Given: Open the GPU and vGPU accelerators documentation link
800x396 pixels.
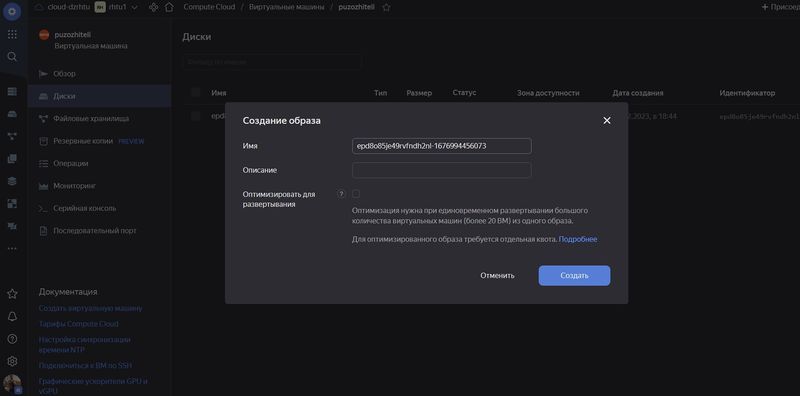Looking at the screenshot, I should pyautogui.click(x=93, y=386).
